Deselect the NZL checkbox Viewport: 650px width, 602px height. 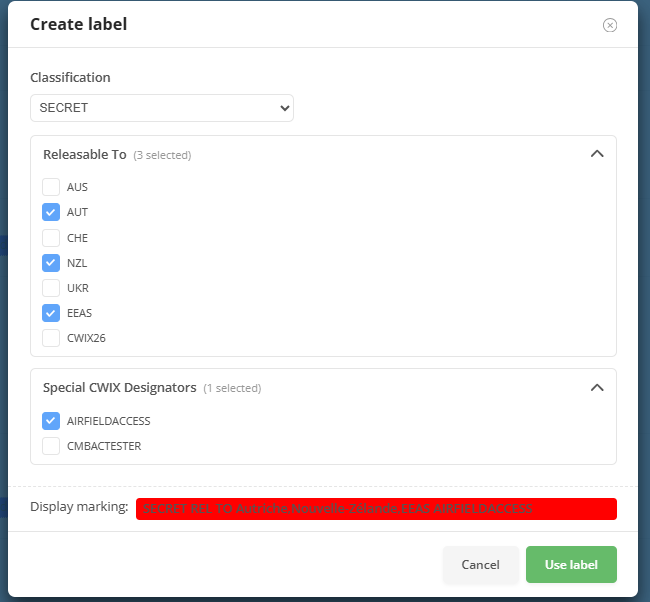click(51, 263)
